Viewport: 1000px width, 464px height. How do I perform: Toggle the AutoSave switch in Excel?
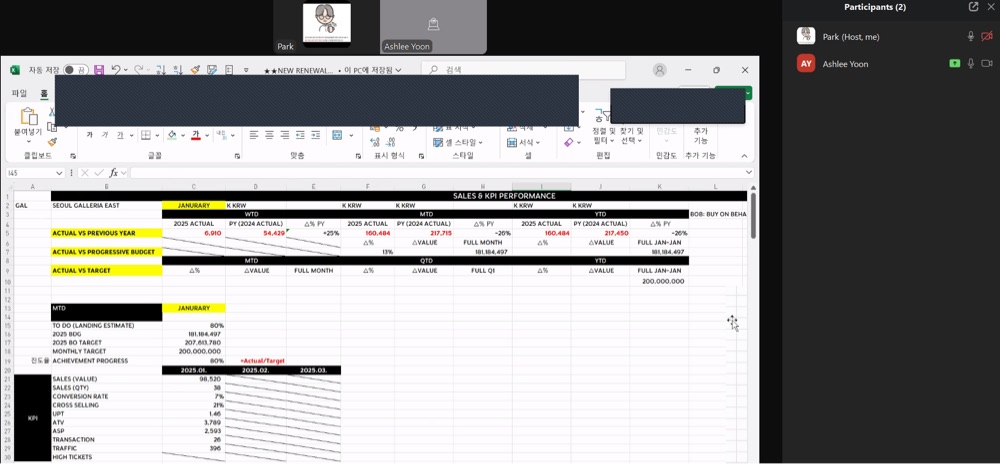pyautogui.click(x=76, y=69)
